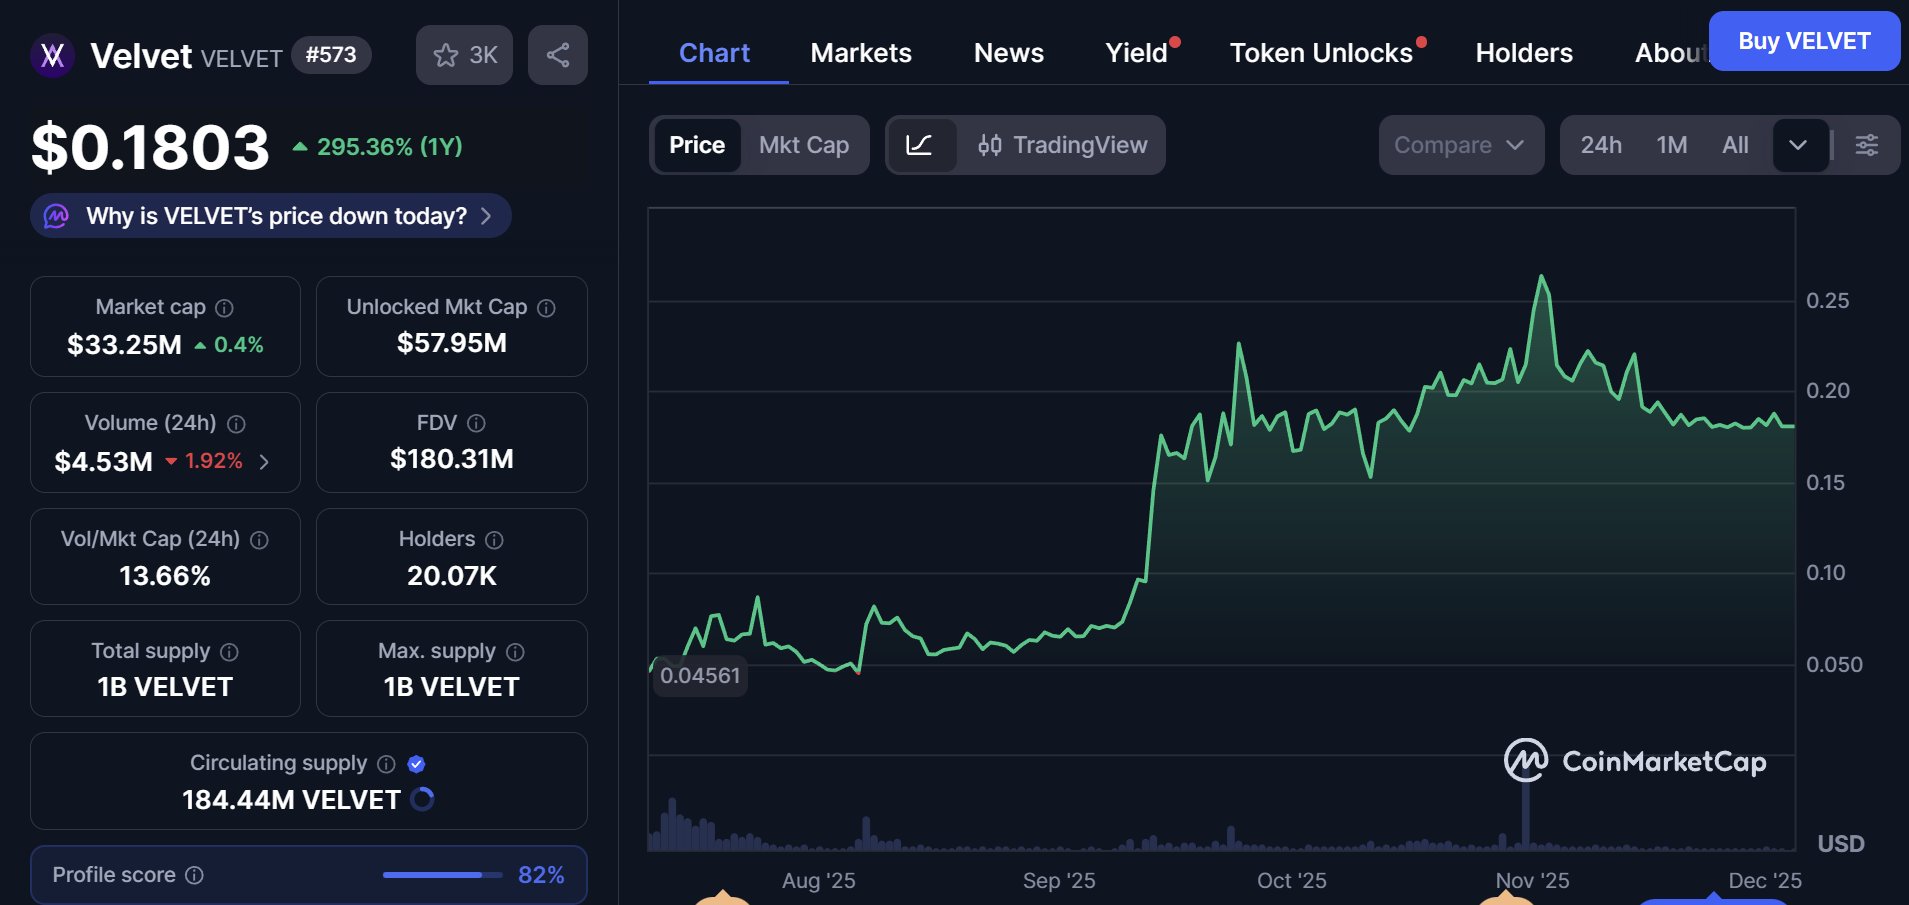Go to the Token Unlocks tab
Screen dimensions: 1909x905
[1321, 53]
